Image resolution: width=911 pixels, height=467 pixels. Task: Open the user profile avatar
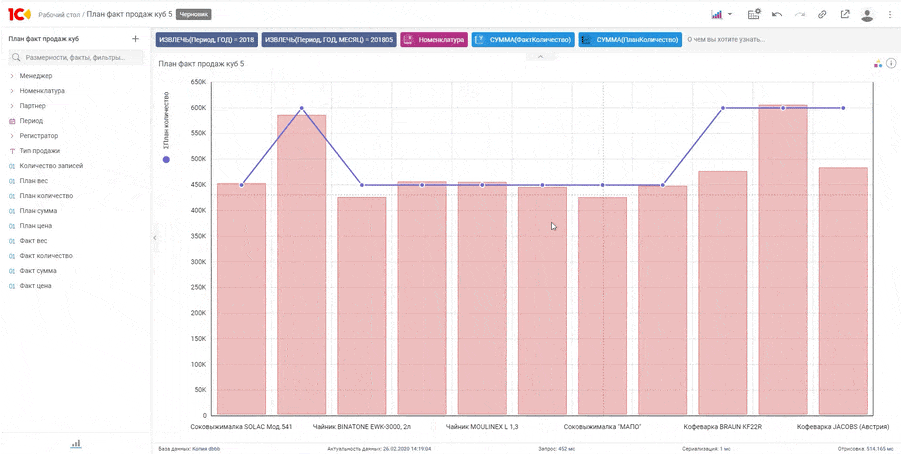tap(867, 15)
